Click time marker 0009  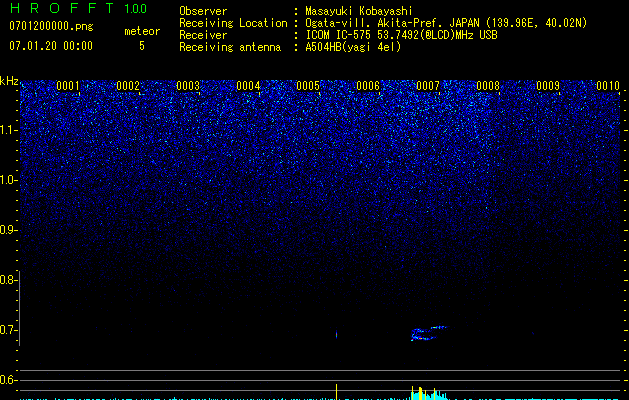[x=548, y=86]
